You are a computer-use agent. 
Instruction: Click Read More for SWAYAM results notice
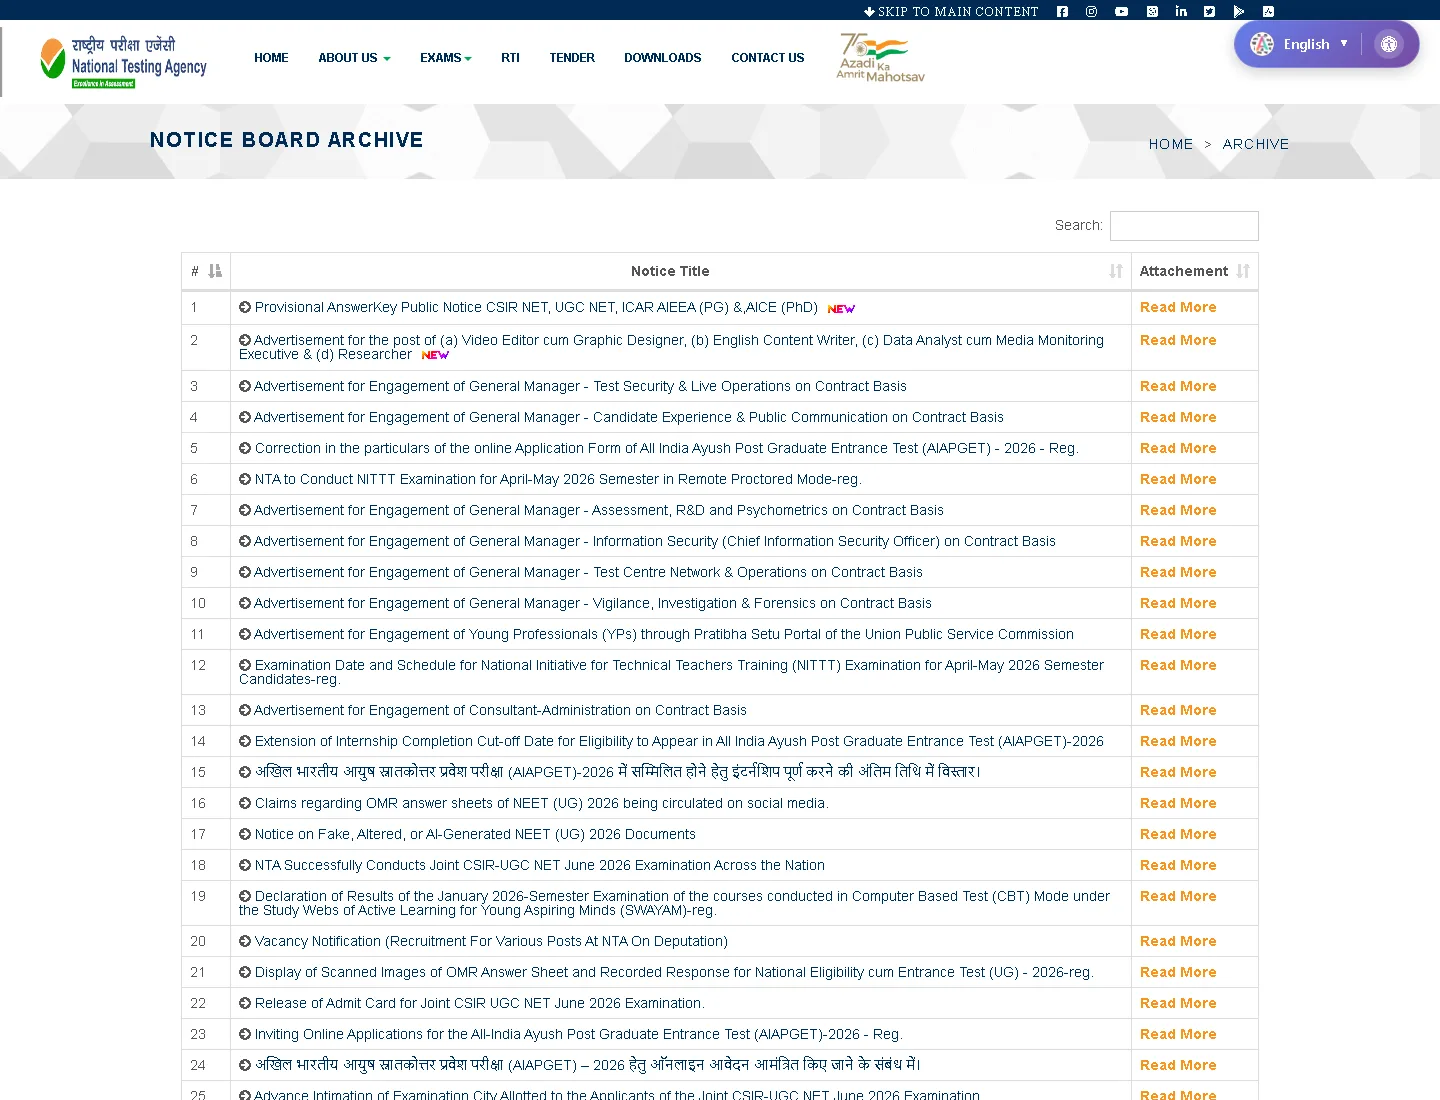point(1178,897)
